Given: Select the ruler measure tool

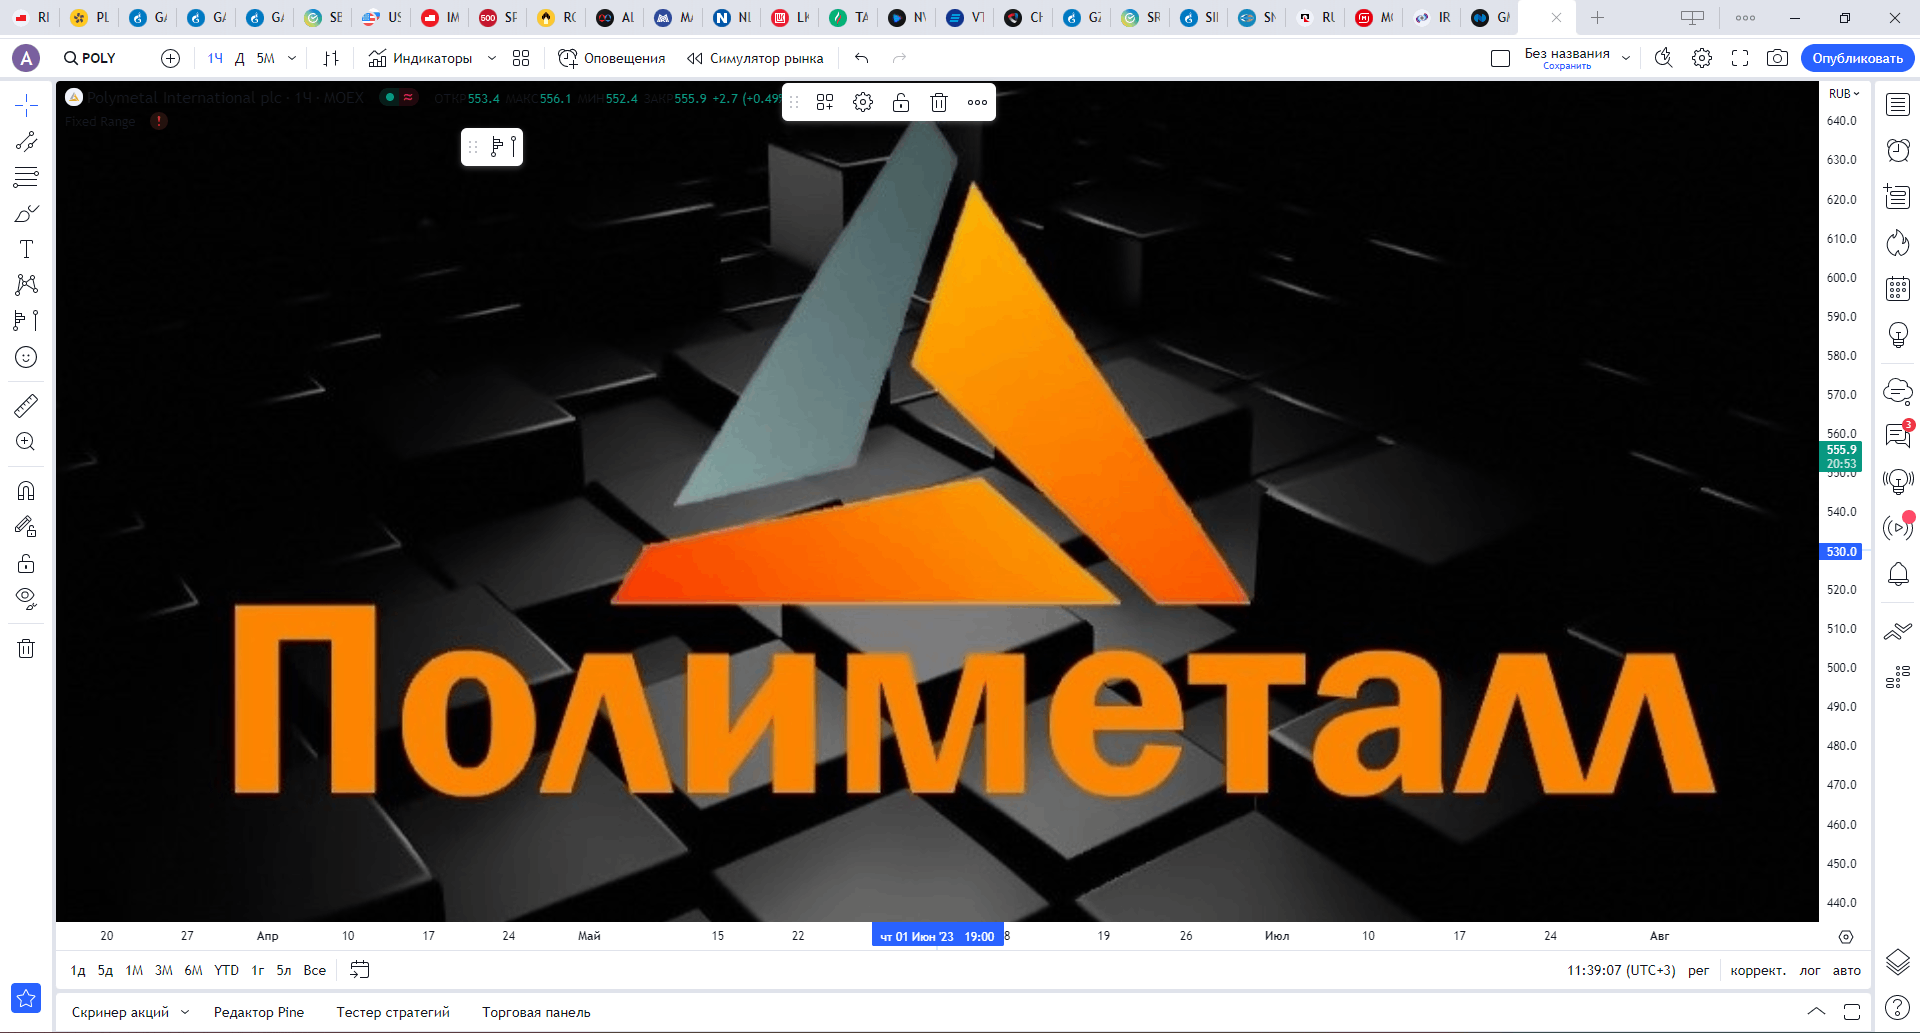Looking at the screenshot, I should click(26, 405).
